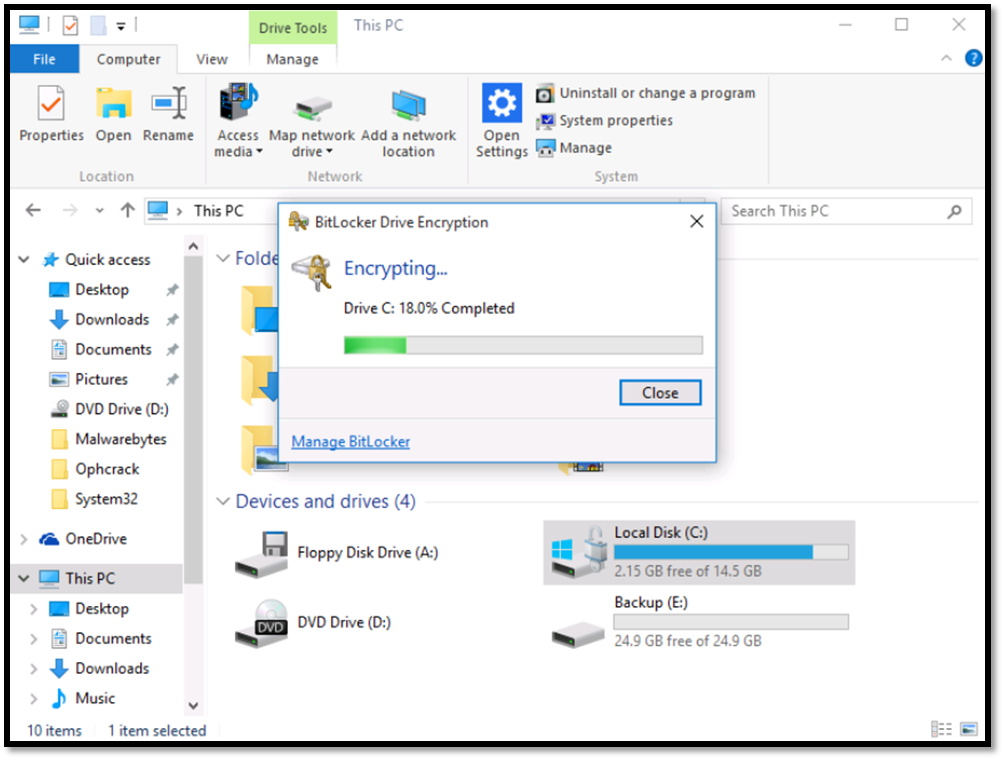Select the System32 folder in sidebar

(x=106, y=499)
